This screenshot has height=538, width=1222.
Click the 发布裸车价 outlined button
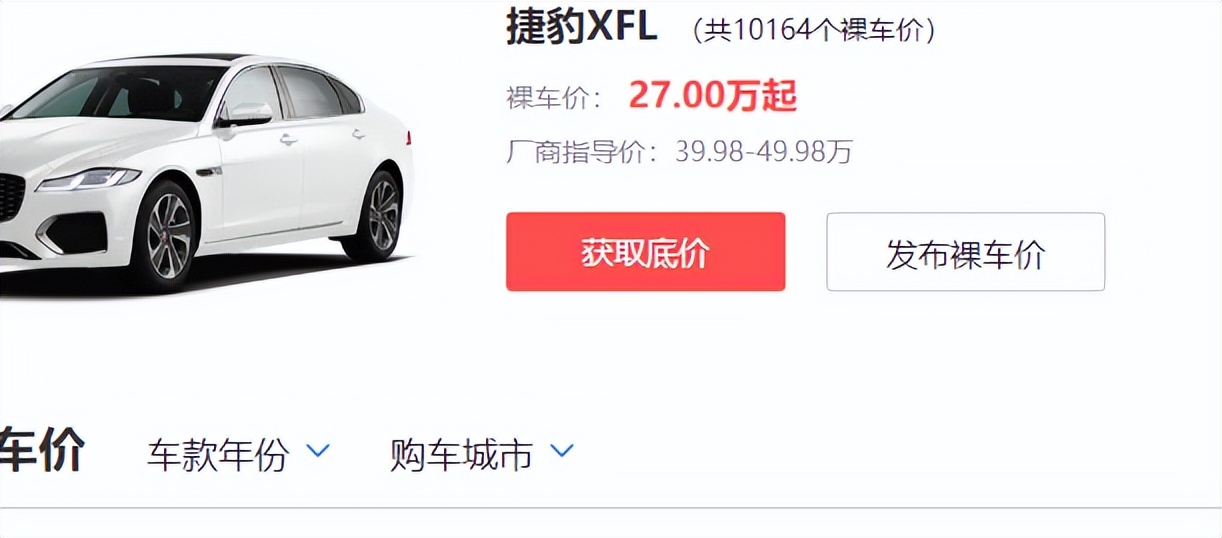(965, 252)
